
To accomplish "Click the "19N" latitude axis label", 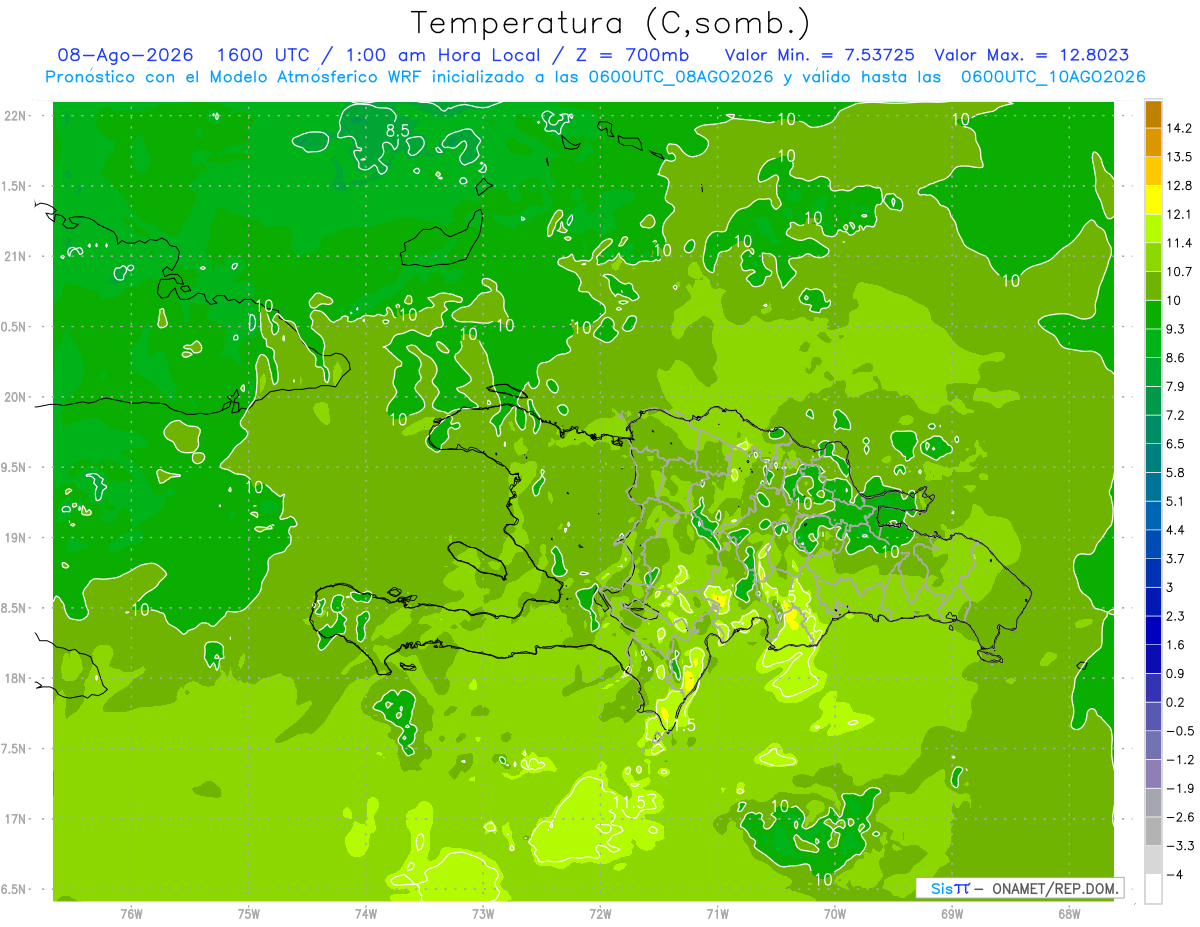I will 17,538.
